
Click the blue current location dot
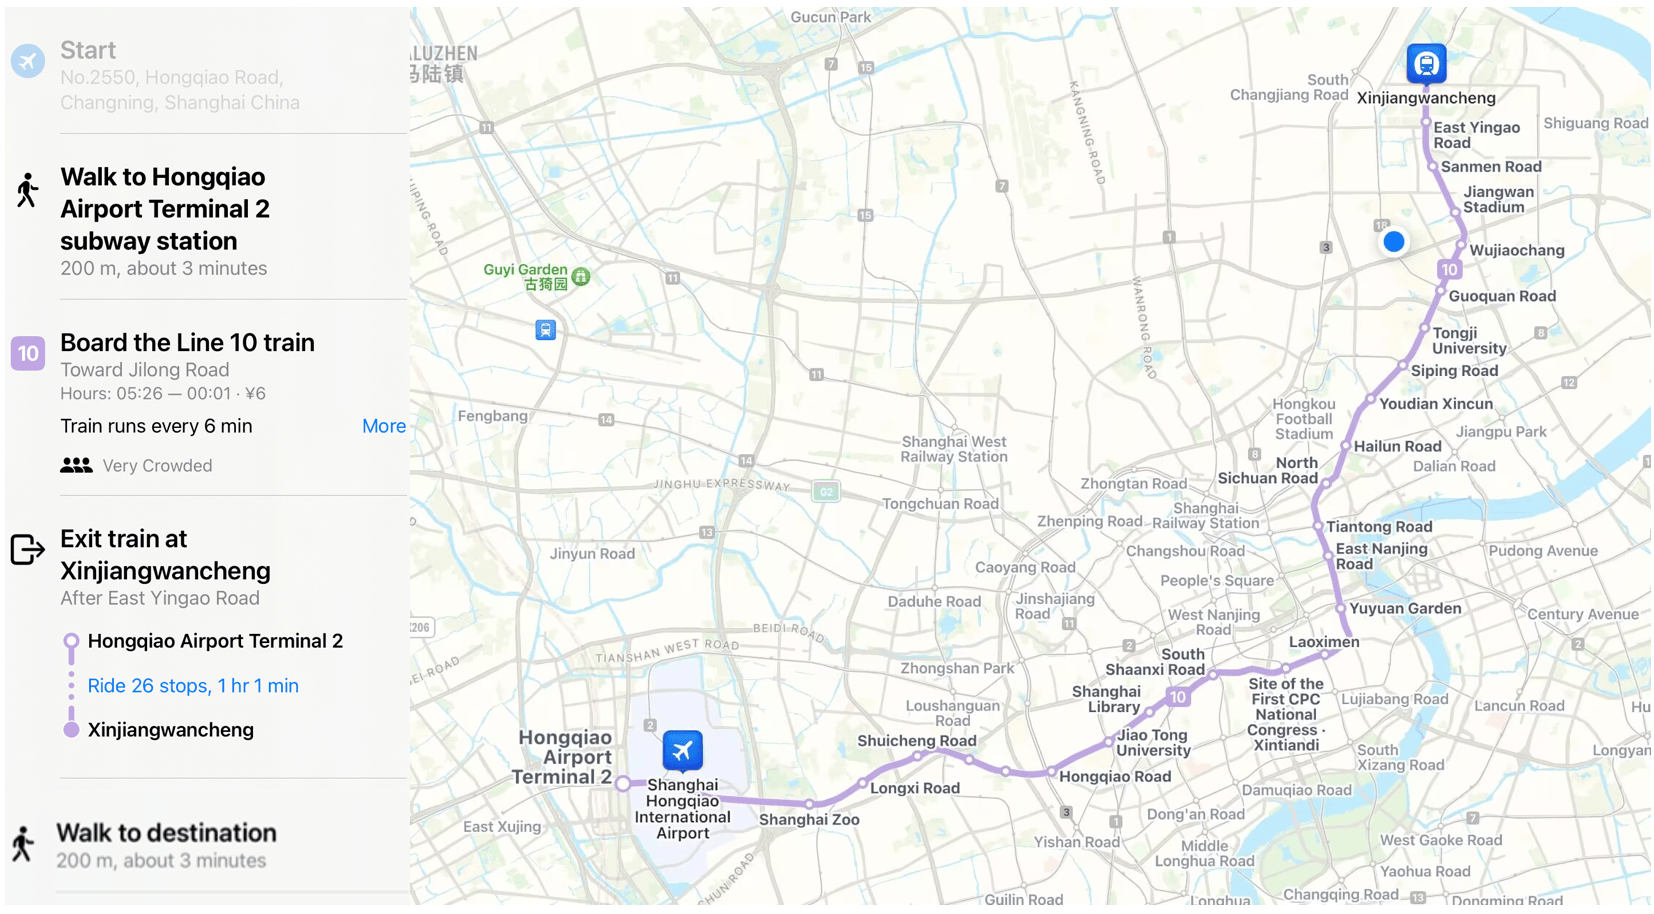[x=1394, y=241]
